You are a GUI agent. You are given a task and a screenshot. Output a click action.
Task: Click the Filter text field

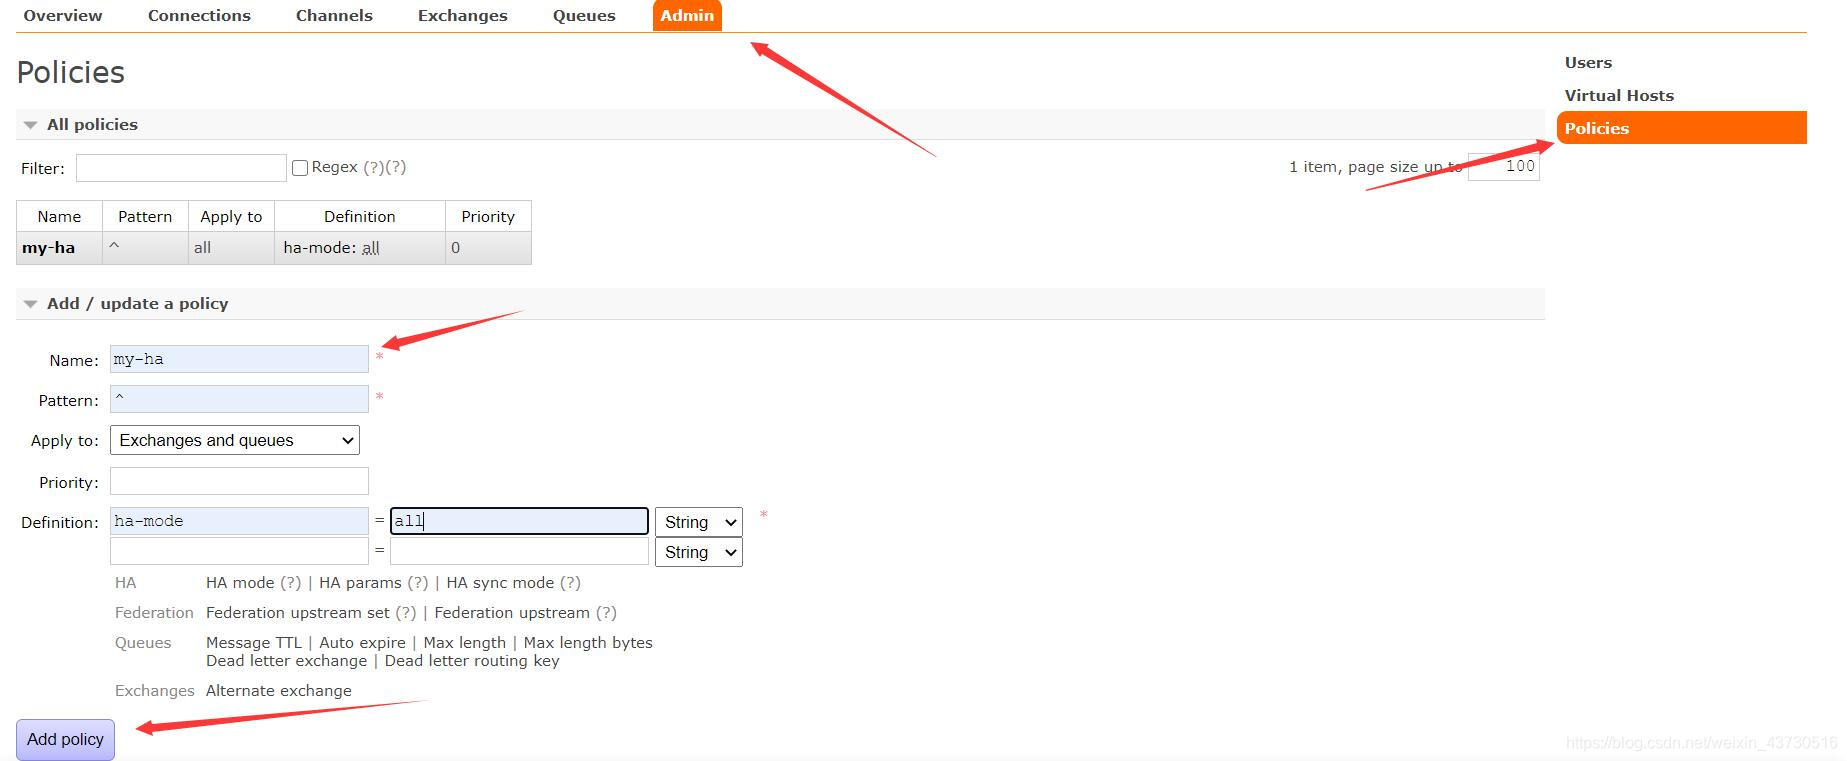coord(181,168)
